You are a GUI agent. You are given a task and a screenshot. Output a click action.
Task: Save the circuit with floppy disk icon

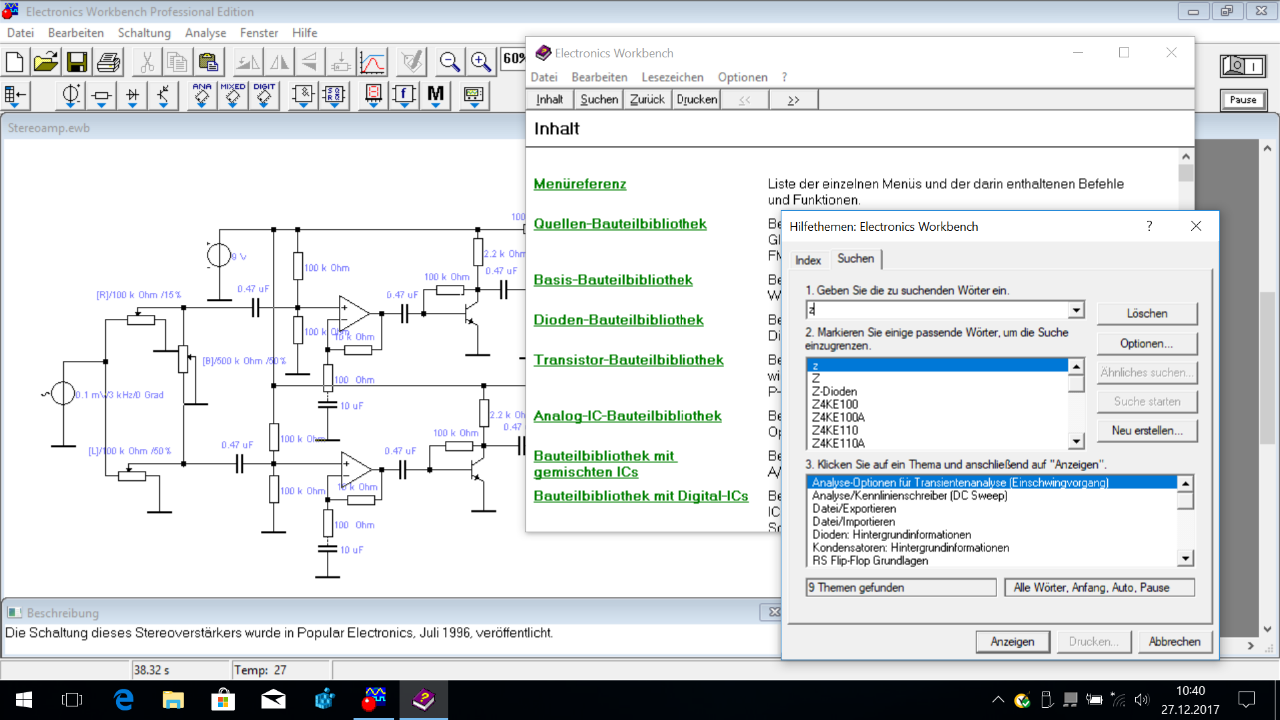pos(77,61)
